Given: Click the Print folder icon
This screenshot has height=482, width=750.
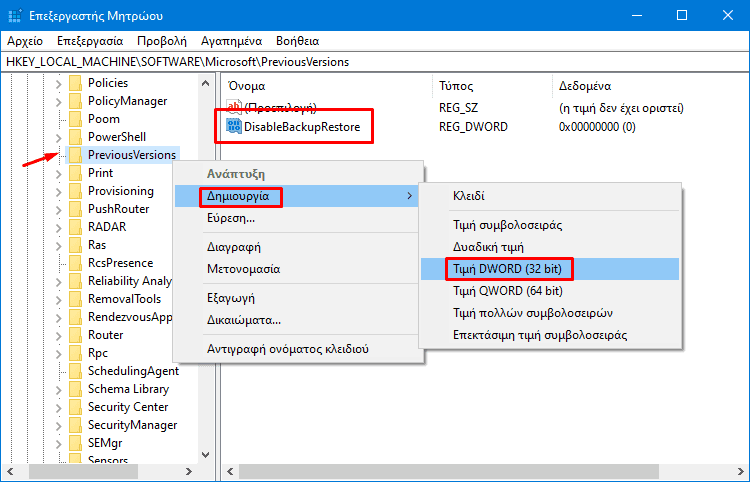Looking at the screenshot, I should 76,173.
